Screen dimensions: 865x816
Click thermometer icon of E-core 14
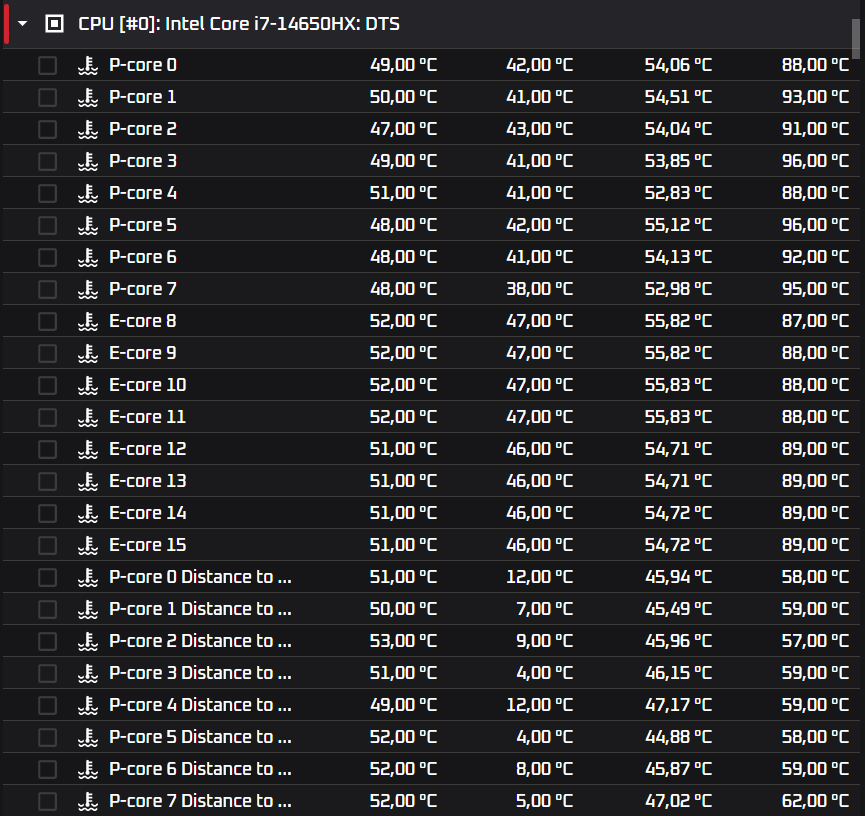[88, 513]
